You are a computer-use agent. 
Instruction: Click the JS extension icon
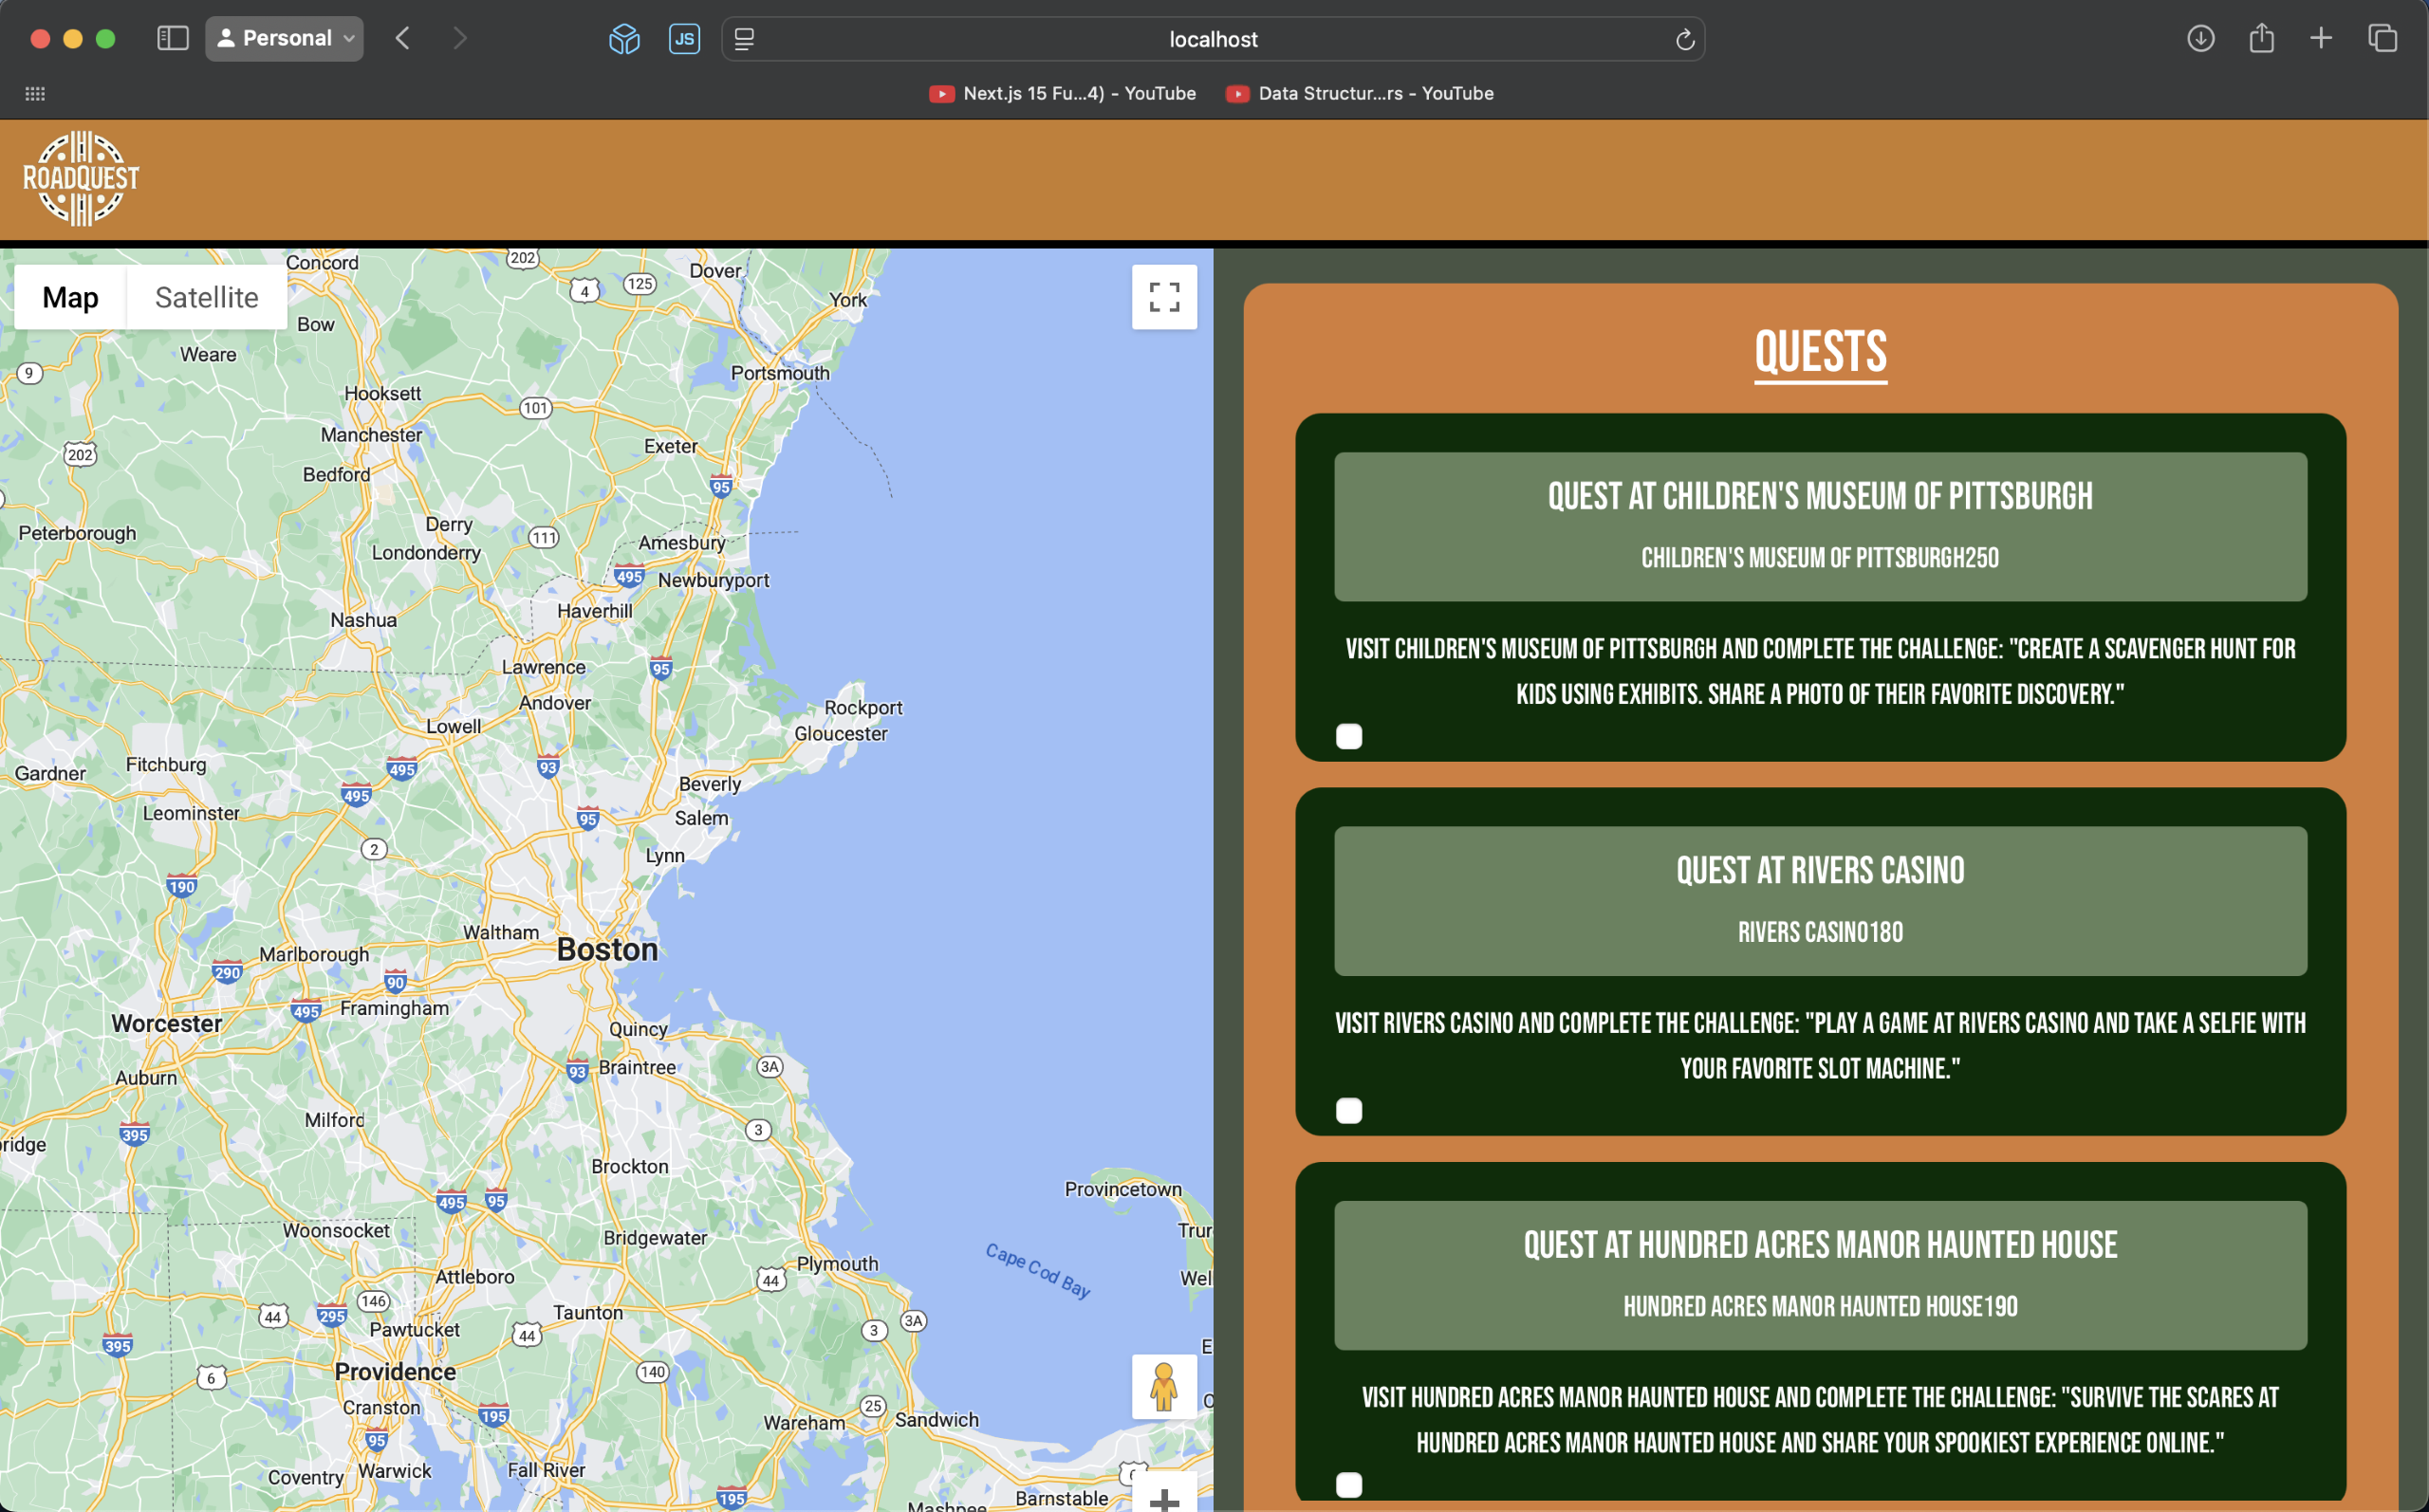pos(684,39)
